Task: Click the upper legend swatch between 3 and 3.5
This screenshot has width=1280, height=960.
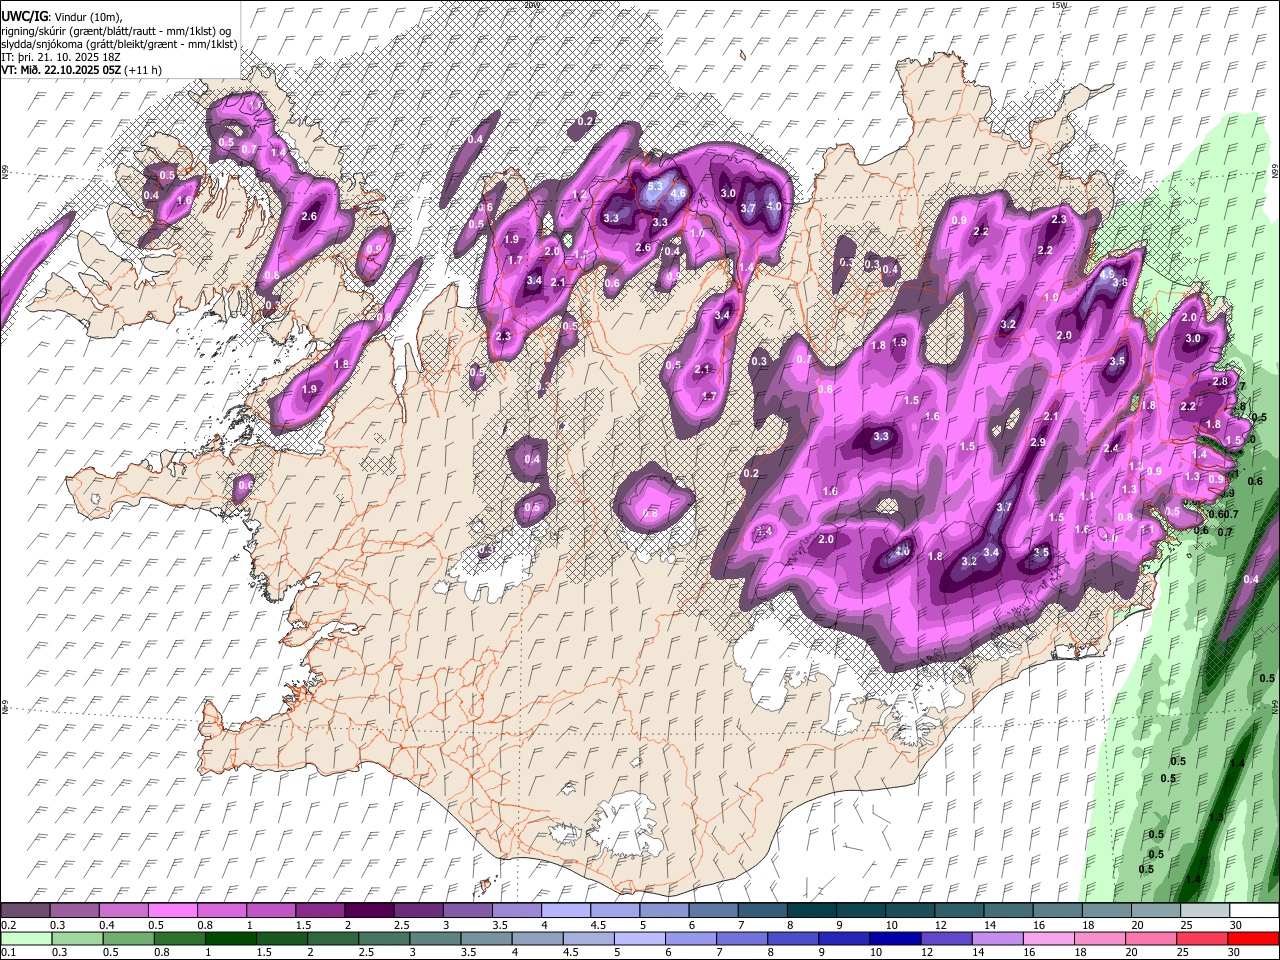Action: point(467,911)
